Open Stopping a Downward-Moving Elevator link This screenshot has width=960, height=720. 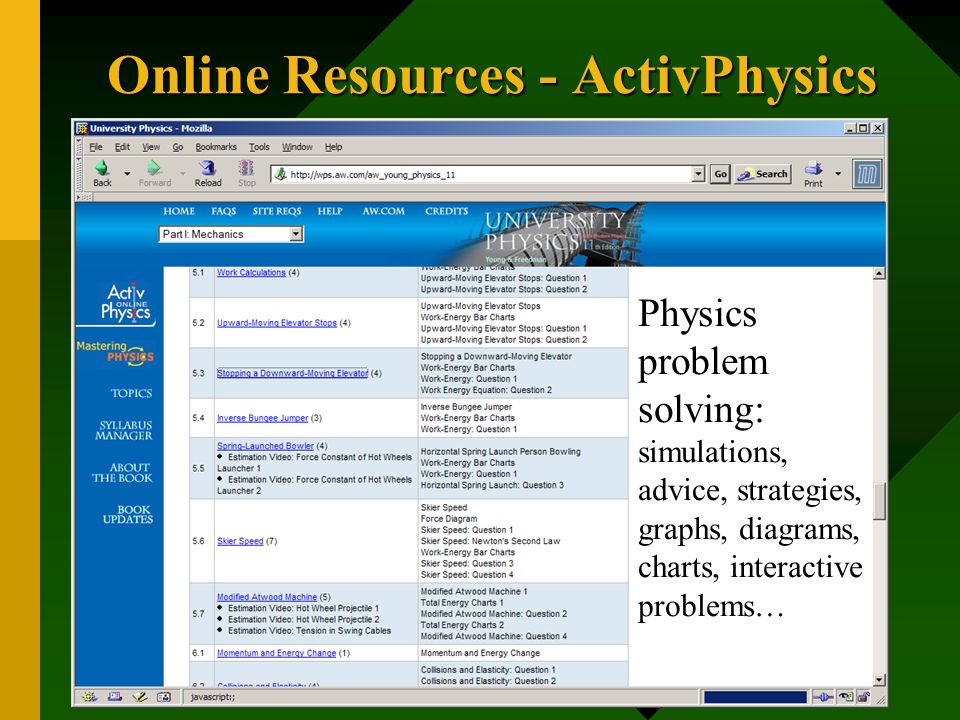(293, 373)
